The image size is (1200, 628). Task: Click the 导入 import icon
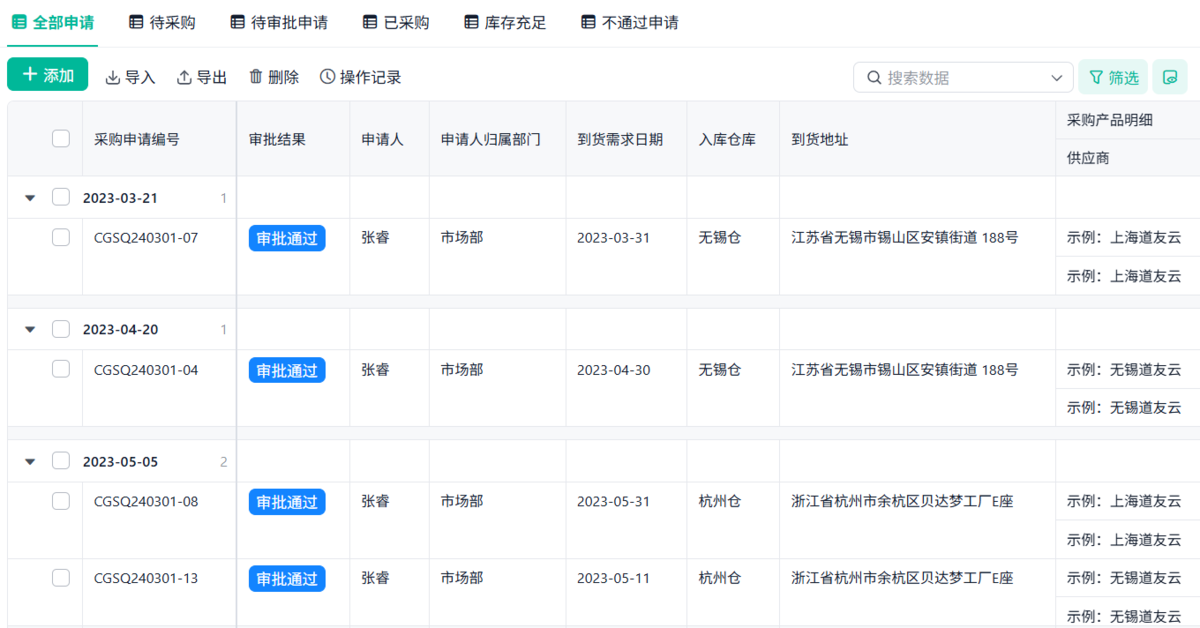click(113, 77)
